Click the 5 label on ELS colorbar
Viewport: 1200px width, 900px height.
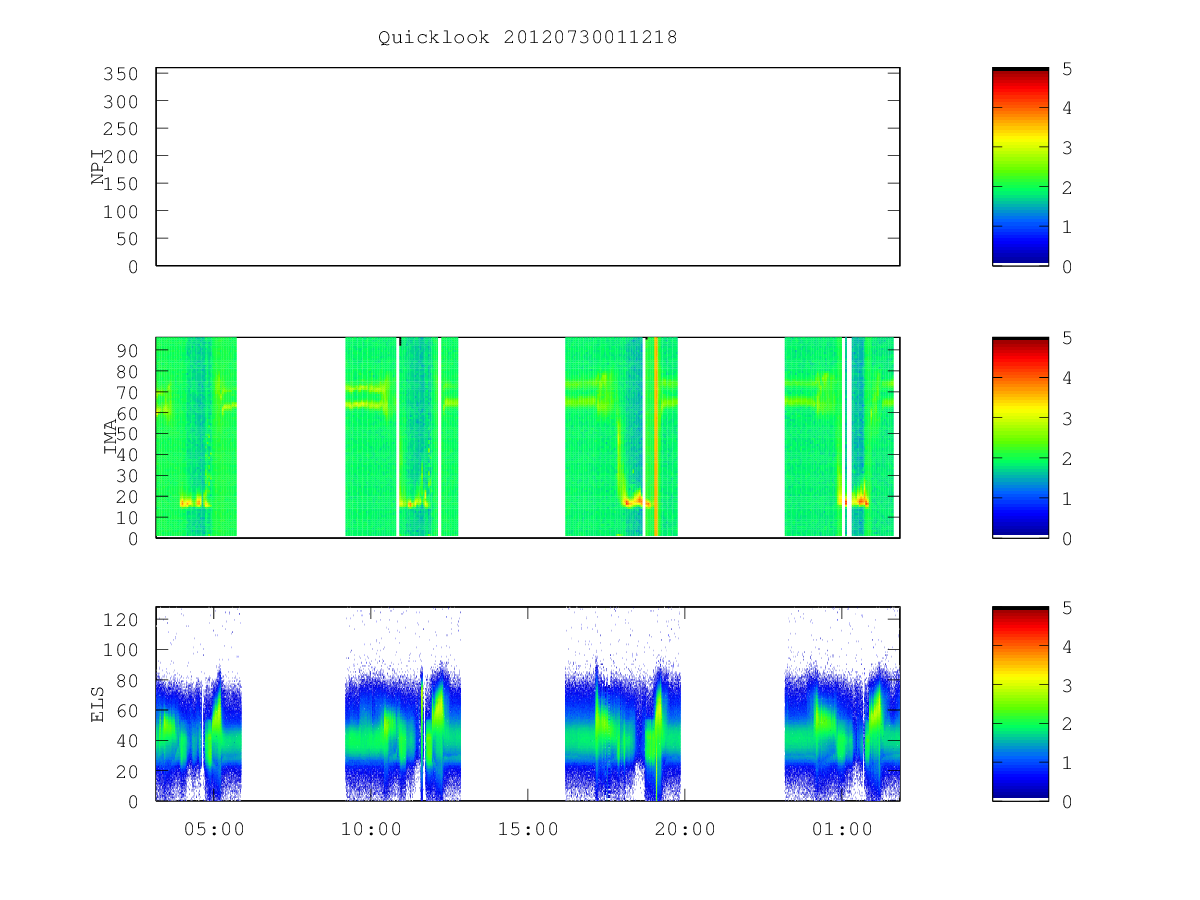(x=1068, y=607)
